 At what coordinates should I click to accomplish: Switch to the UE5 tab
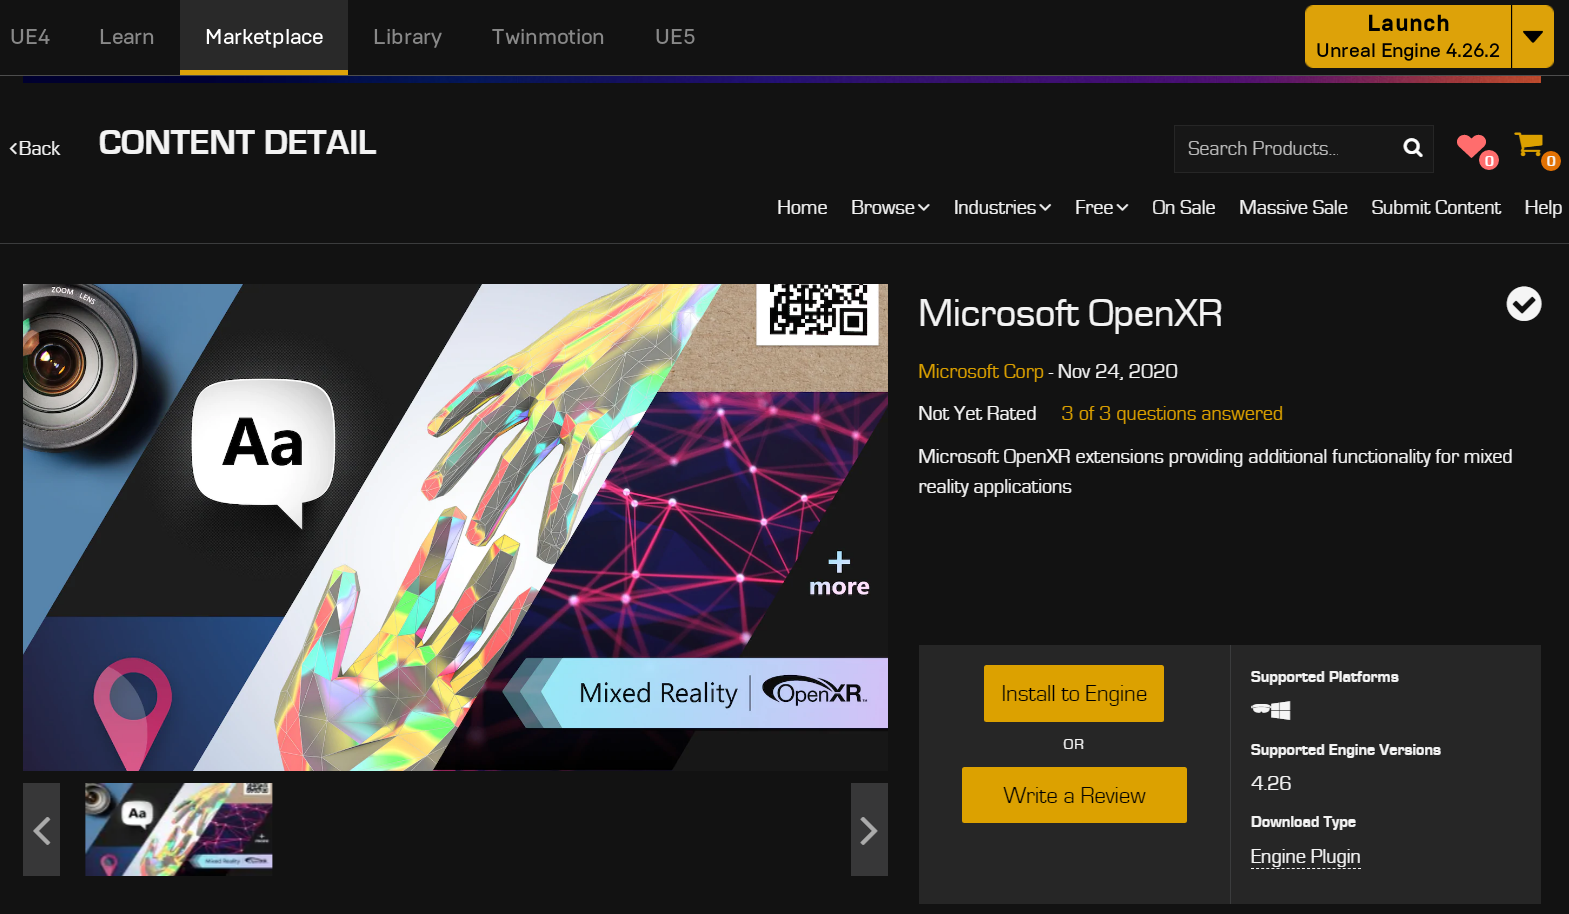(x=675, y=37)
